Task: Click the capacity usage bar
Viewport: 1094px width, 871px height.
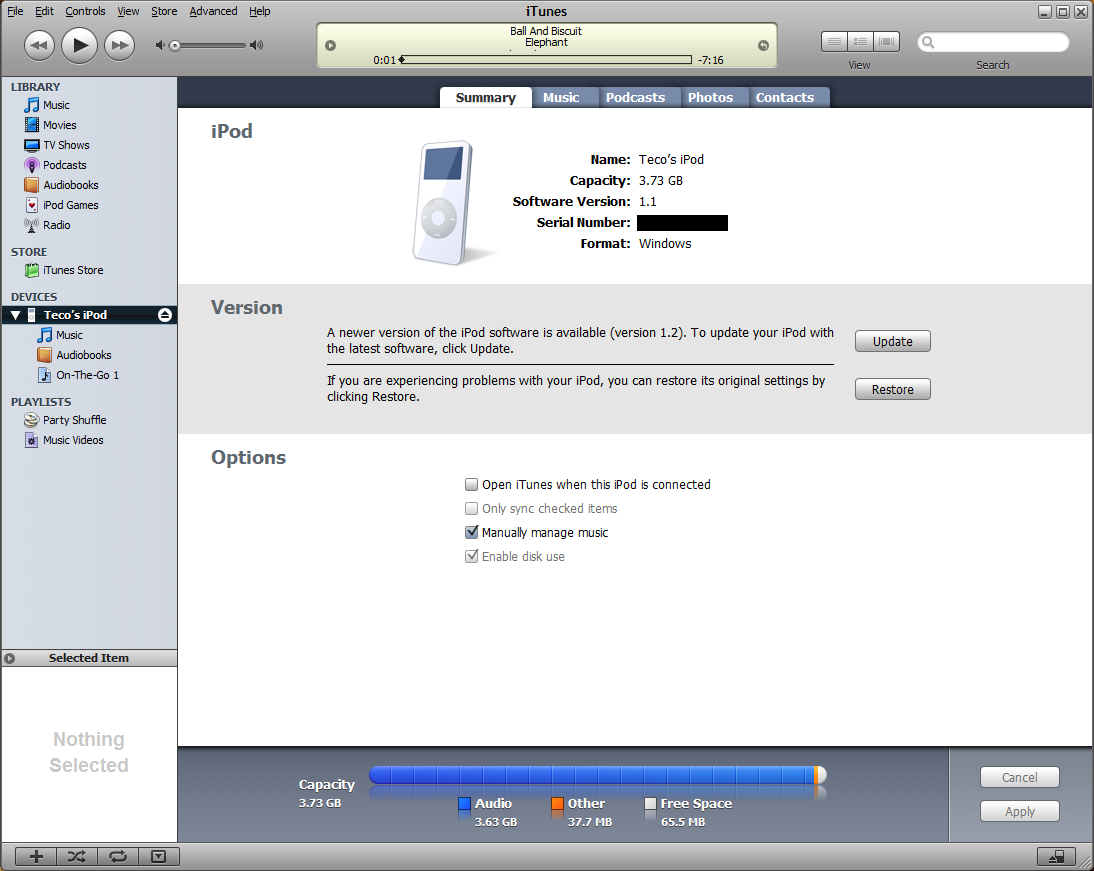Action: 598,775
